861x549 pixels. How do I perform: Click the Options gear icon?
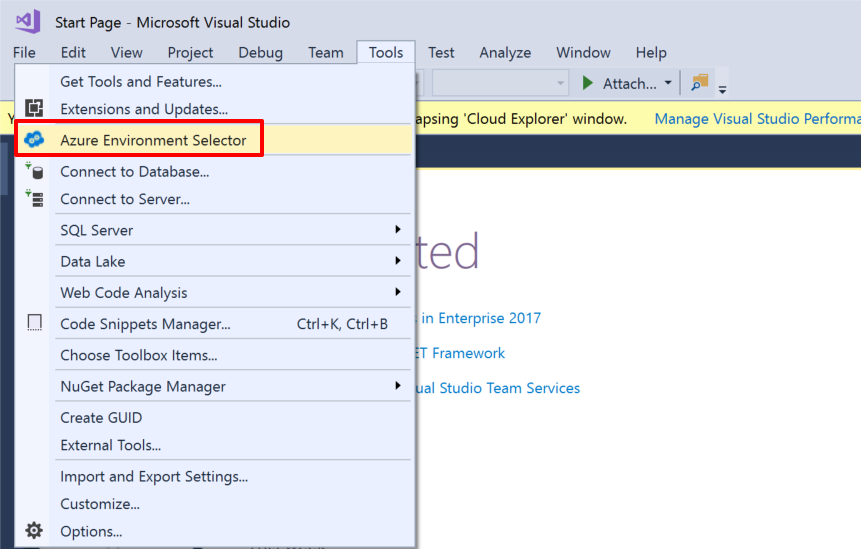click(x=34, y=531)
